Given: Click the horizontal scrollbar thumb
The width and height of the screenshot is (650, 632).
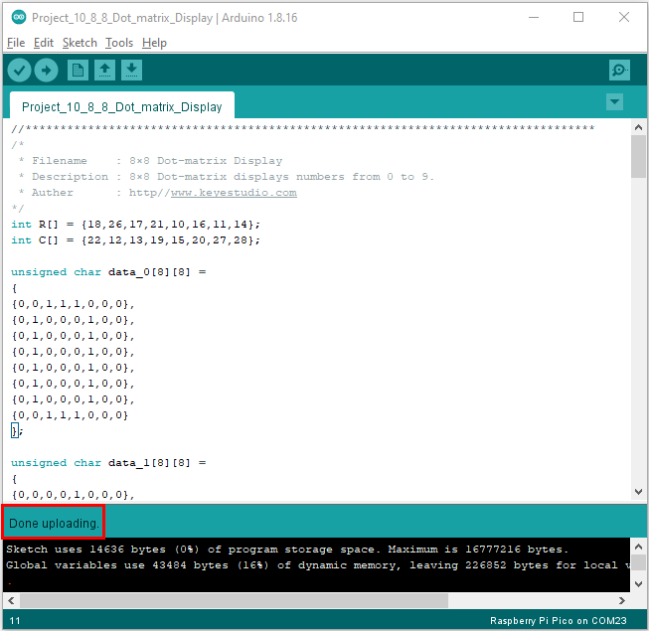Looking at the screenshot, I should (234, 601).
